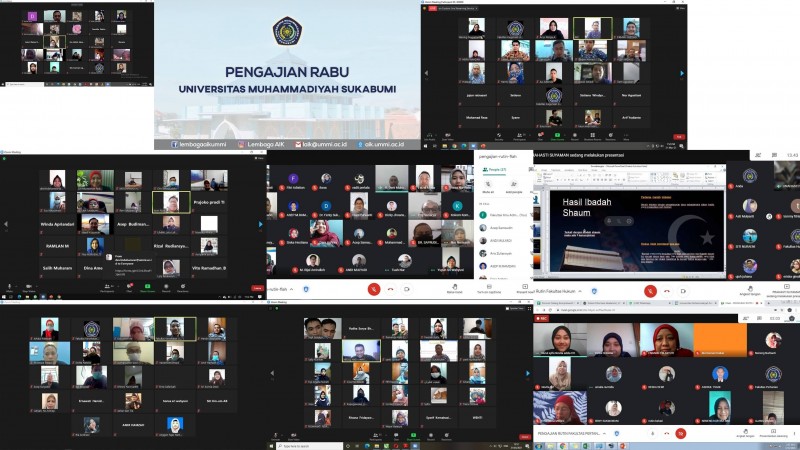The width and height of the screenshot is (800, 450).
Task: Select Asep Samsudin in Meet participants list
Action: (x=503, y=228)
